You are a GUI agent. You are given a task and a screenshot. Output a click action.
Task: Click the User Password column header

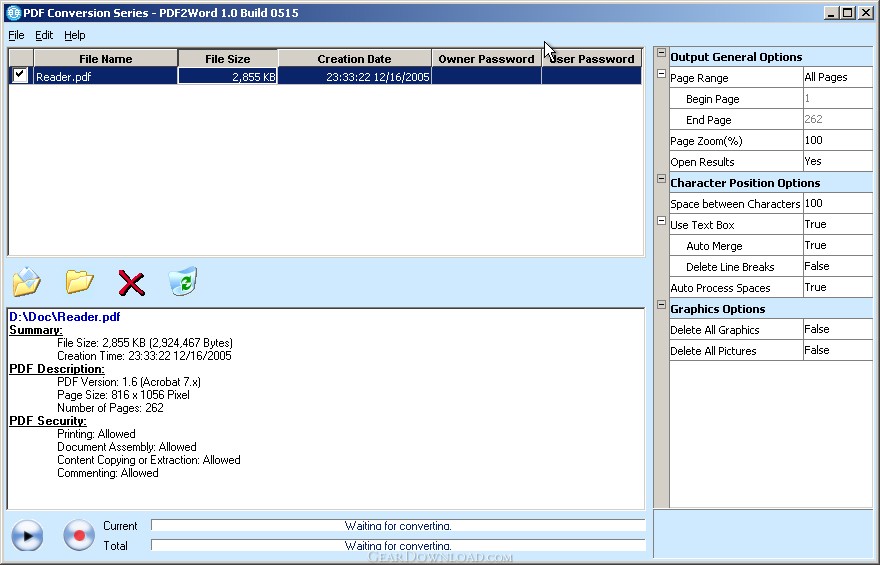pos(592,58)
